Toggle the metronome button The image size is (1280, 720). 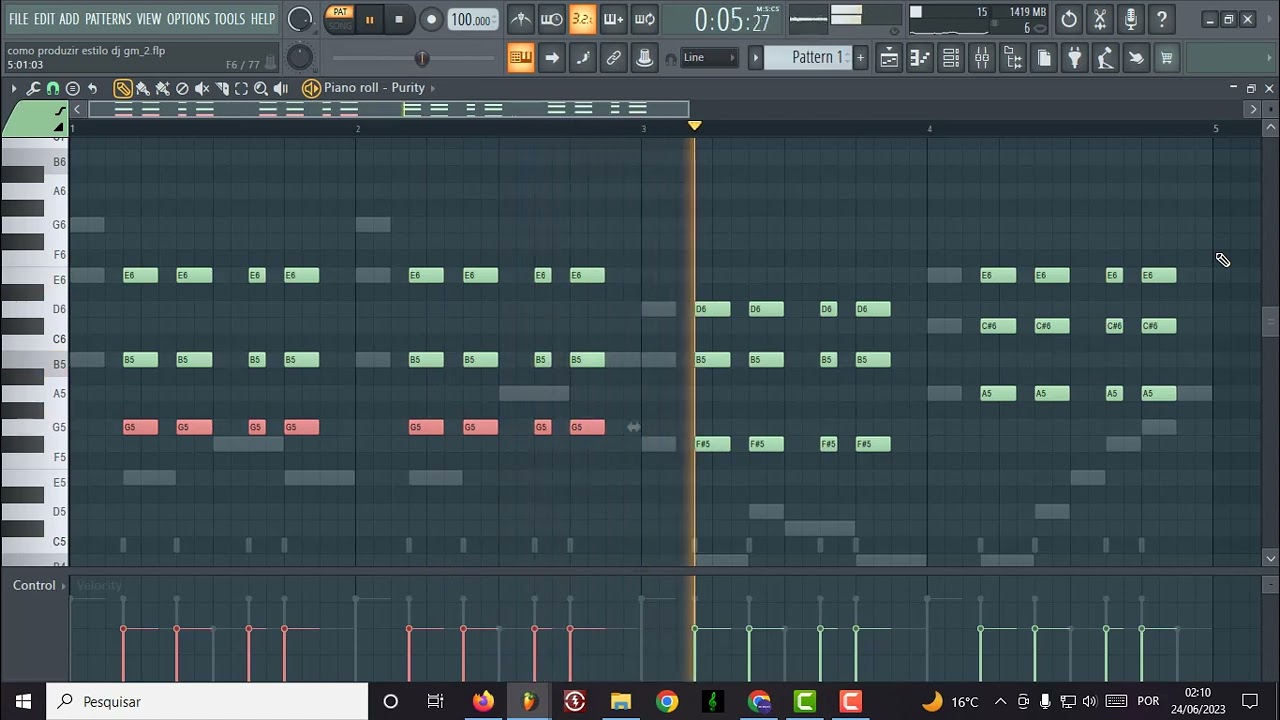coord(521,19)
